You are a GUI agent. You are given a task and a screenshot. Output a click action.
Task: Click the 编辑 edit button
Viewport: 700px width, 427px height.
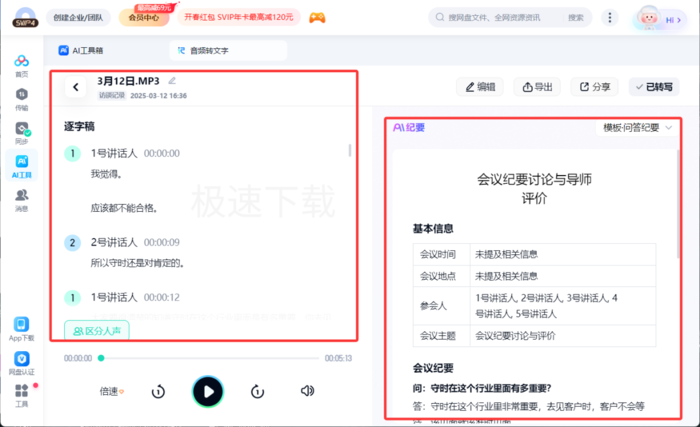pos(480,87)
